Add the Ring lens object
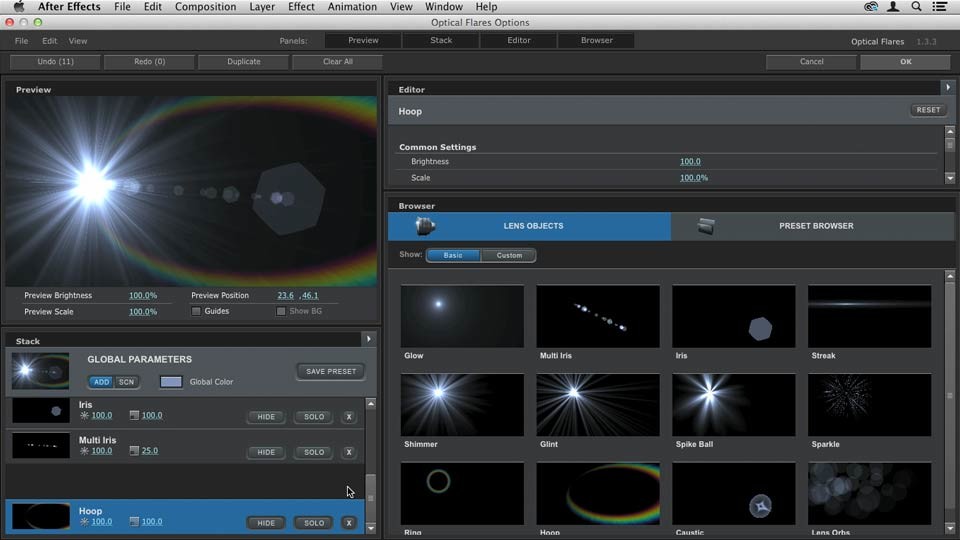Screen dimensions: 960x540 462,493
